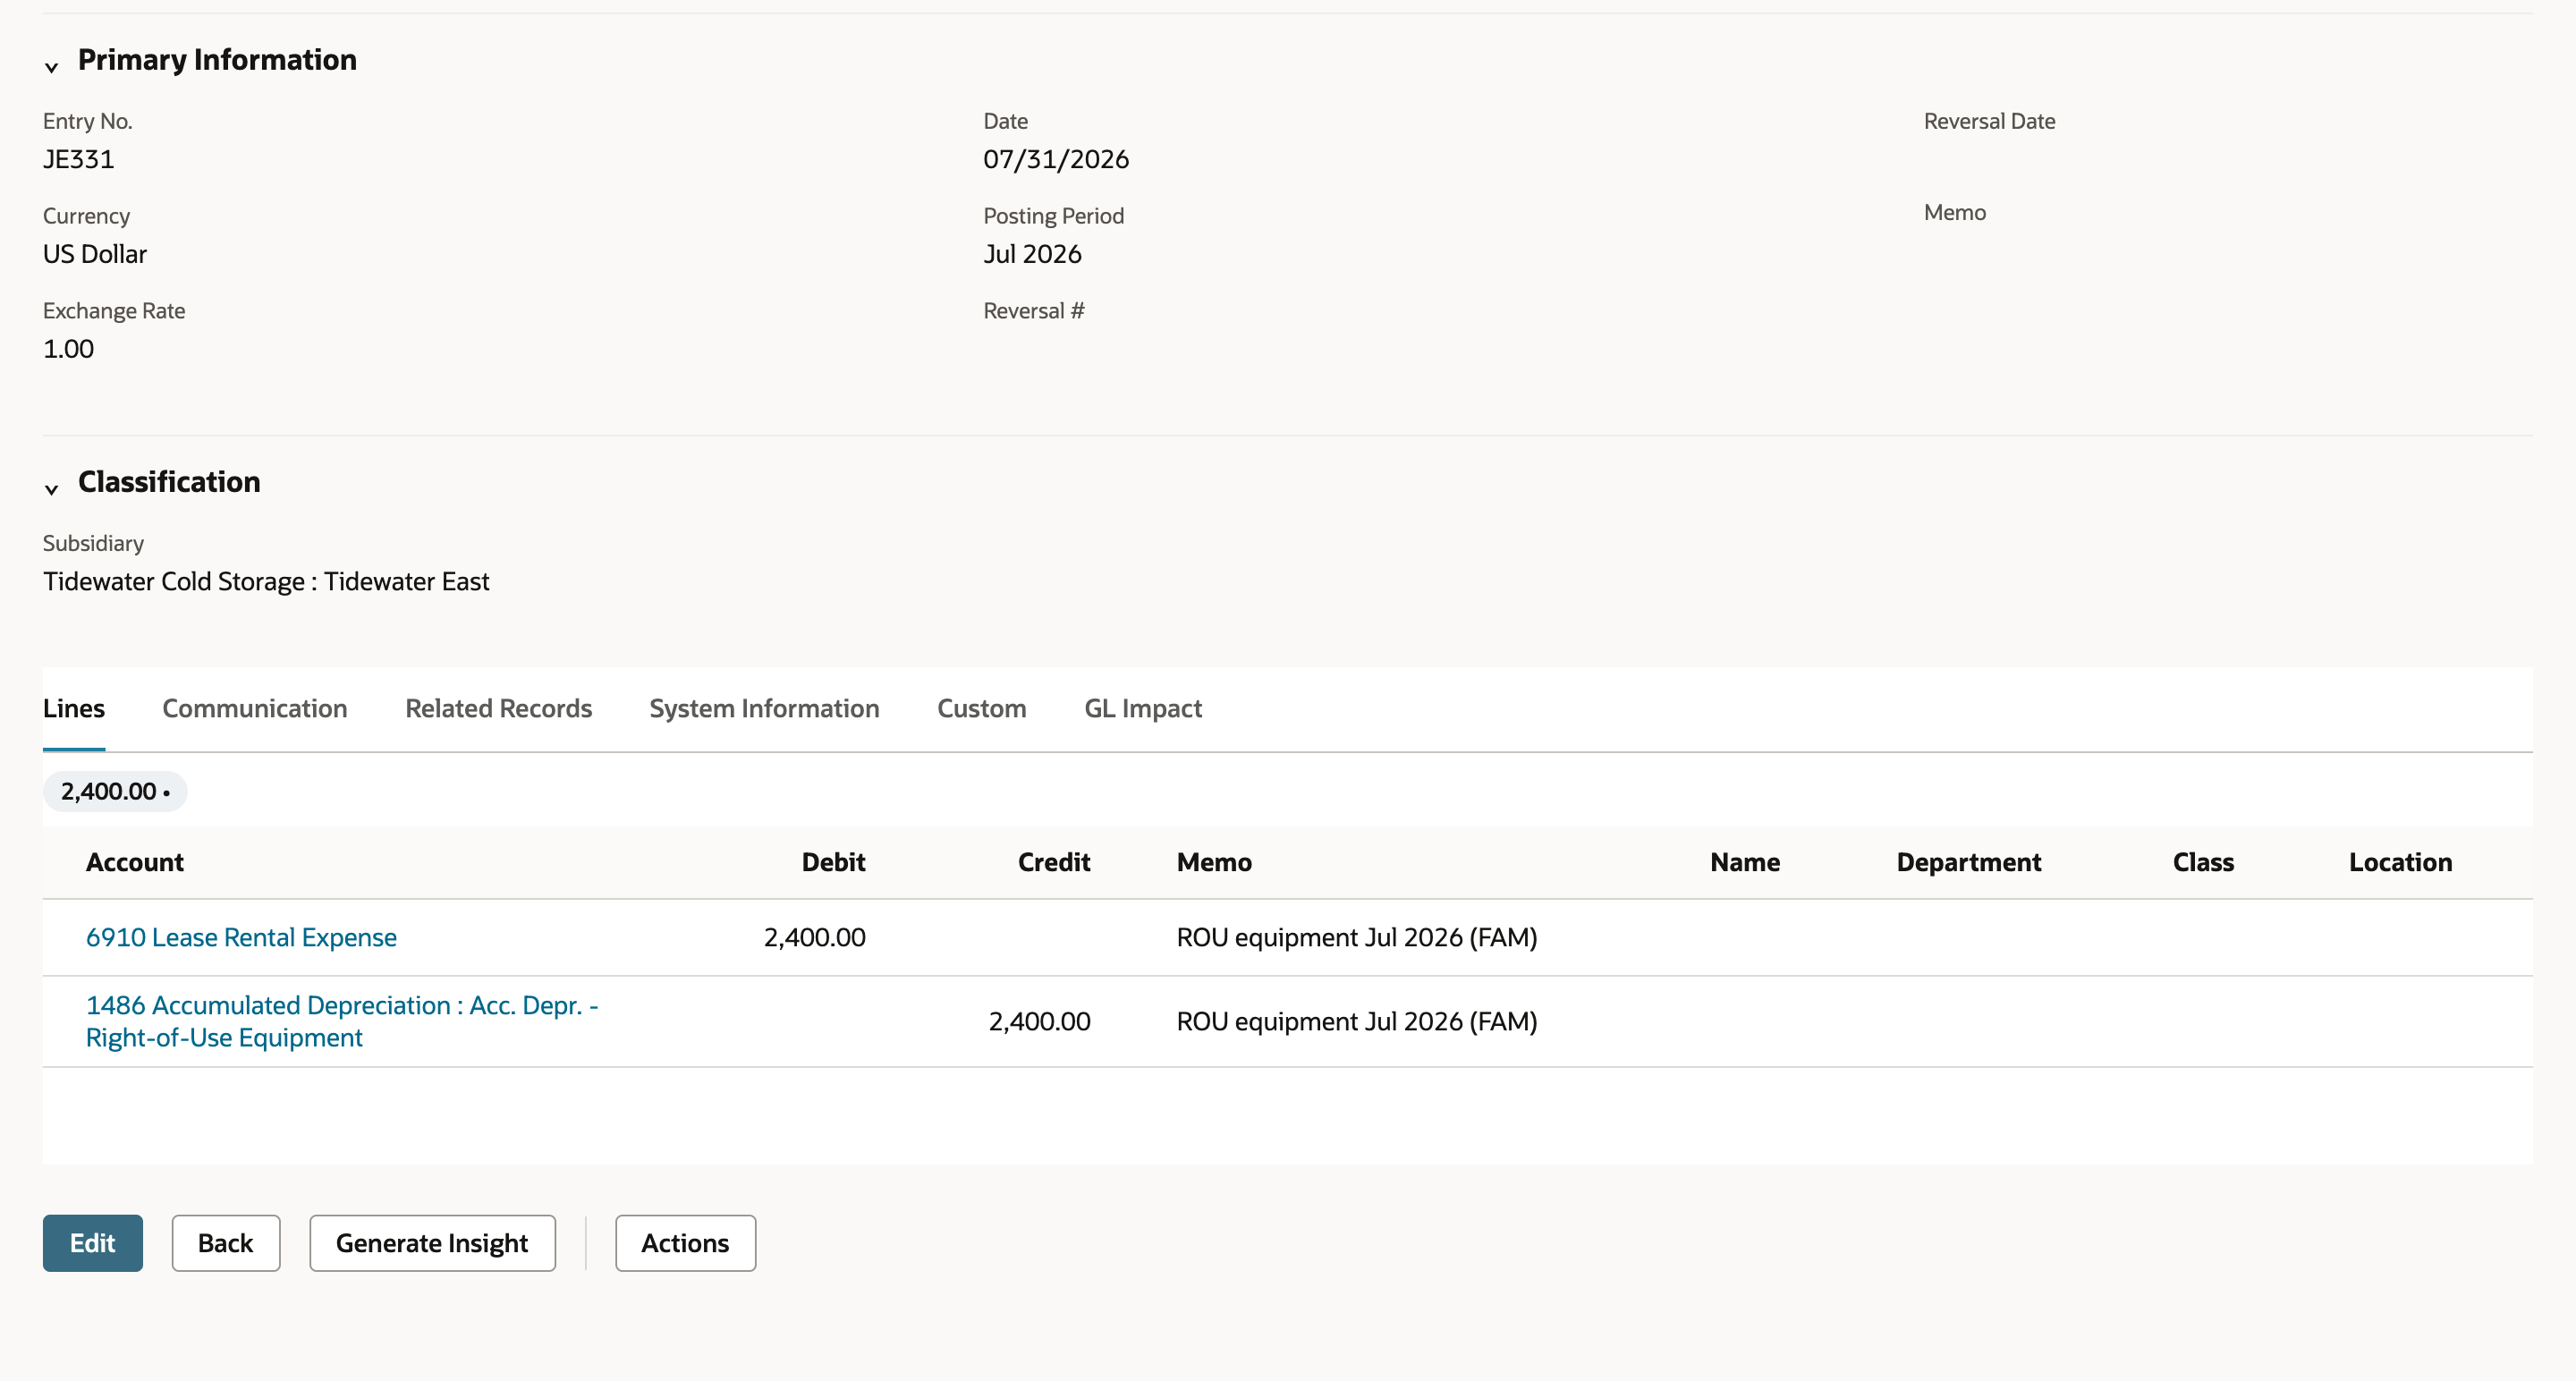This screenshot has height=1381, width=2576.
Task: Click subsidiary Tidewater Cold Storage : Tidewater East
Action: [266, 581]
